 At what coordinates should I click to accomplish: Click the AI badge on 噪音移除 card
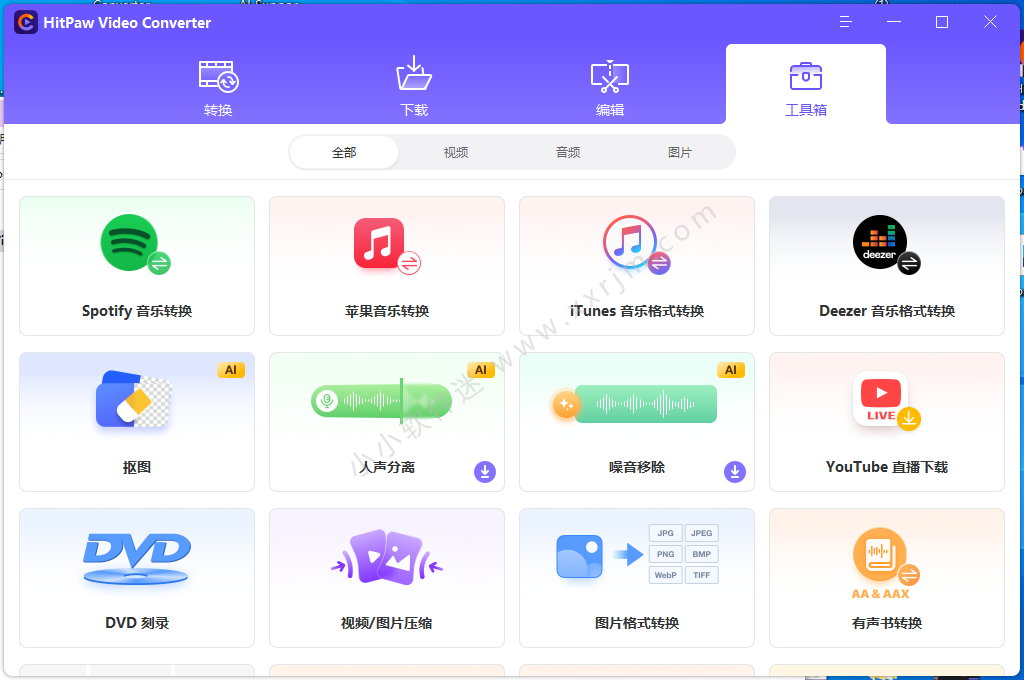[731, 370]
